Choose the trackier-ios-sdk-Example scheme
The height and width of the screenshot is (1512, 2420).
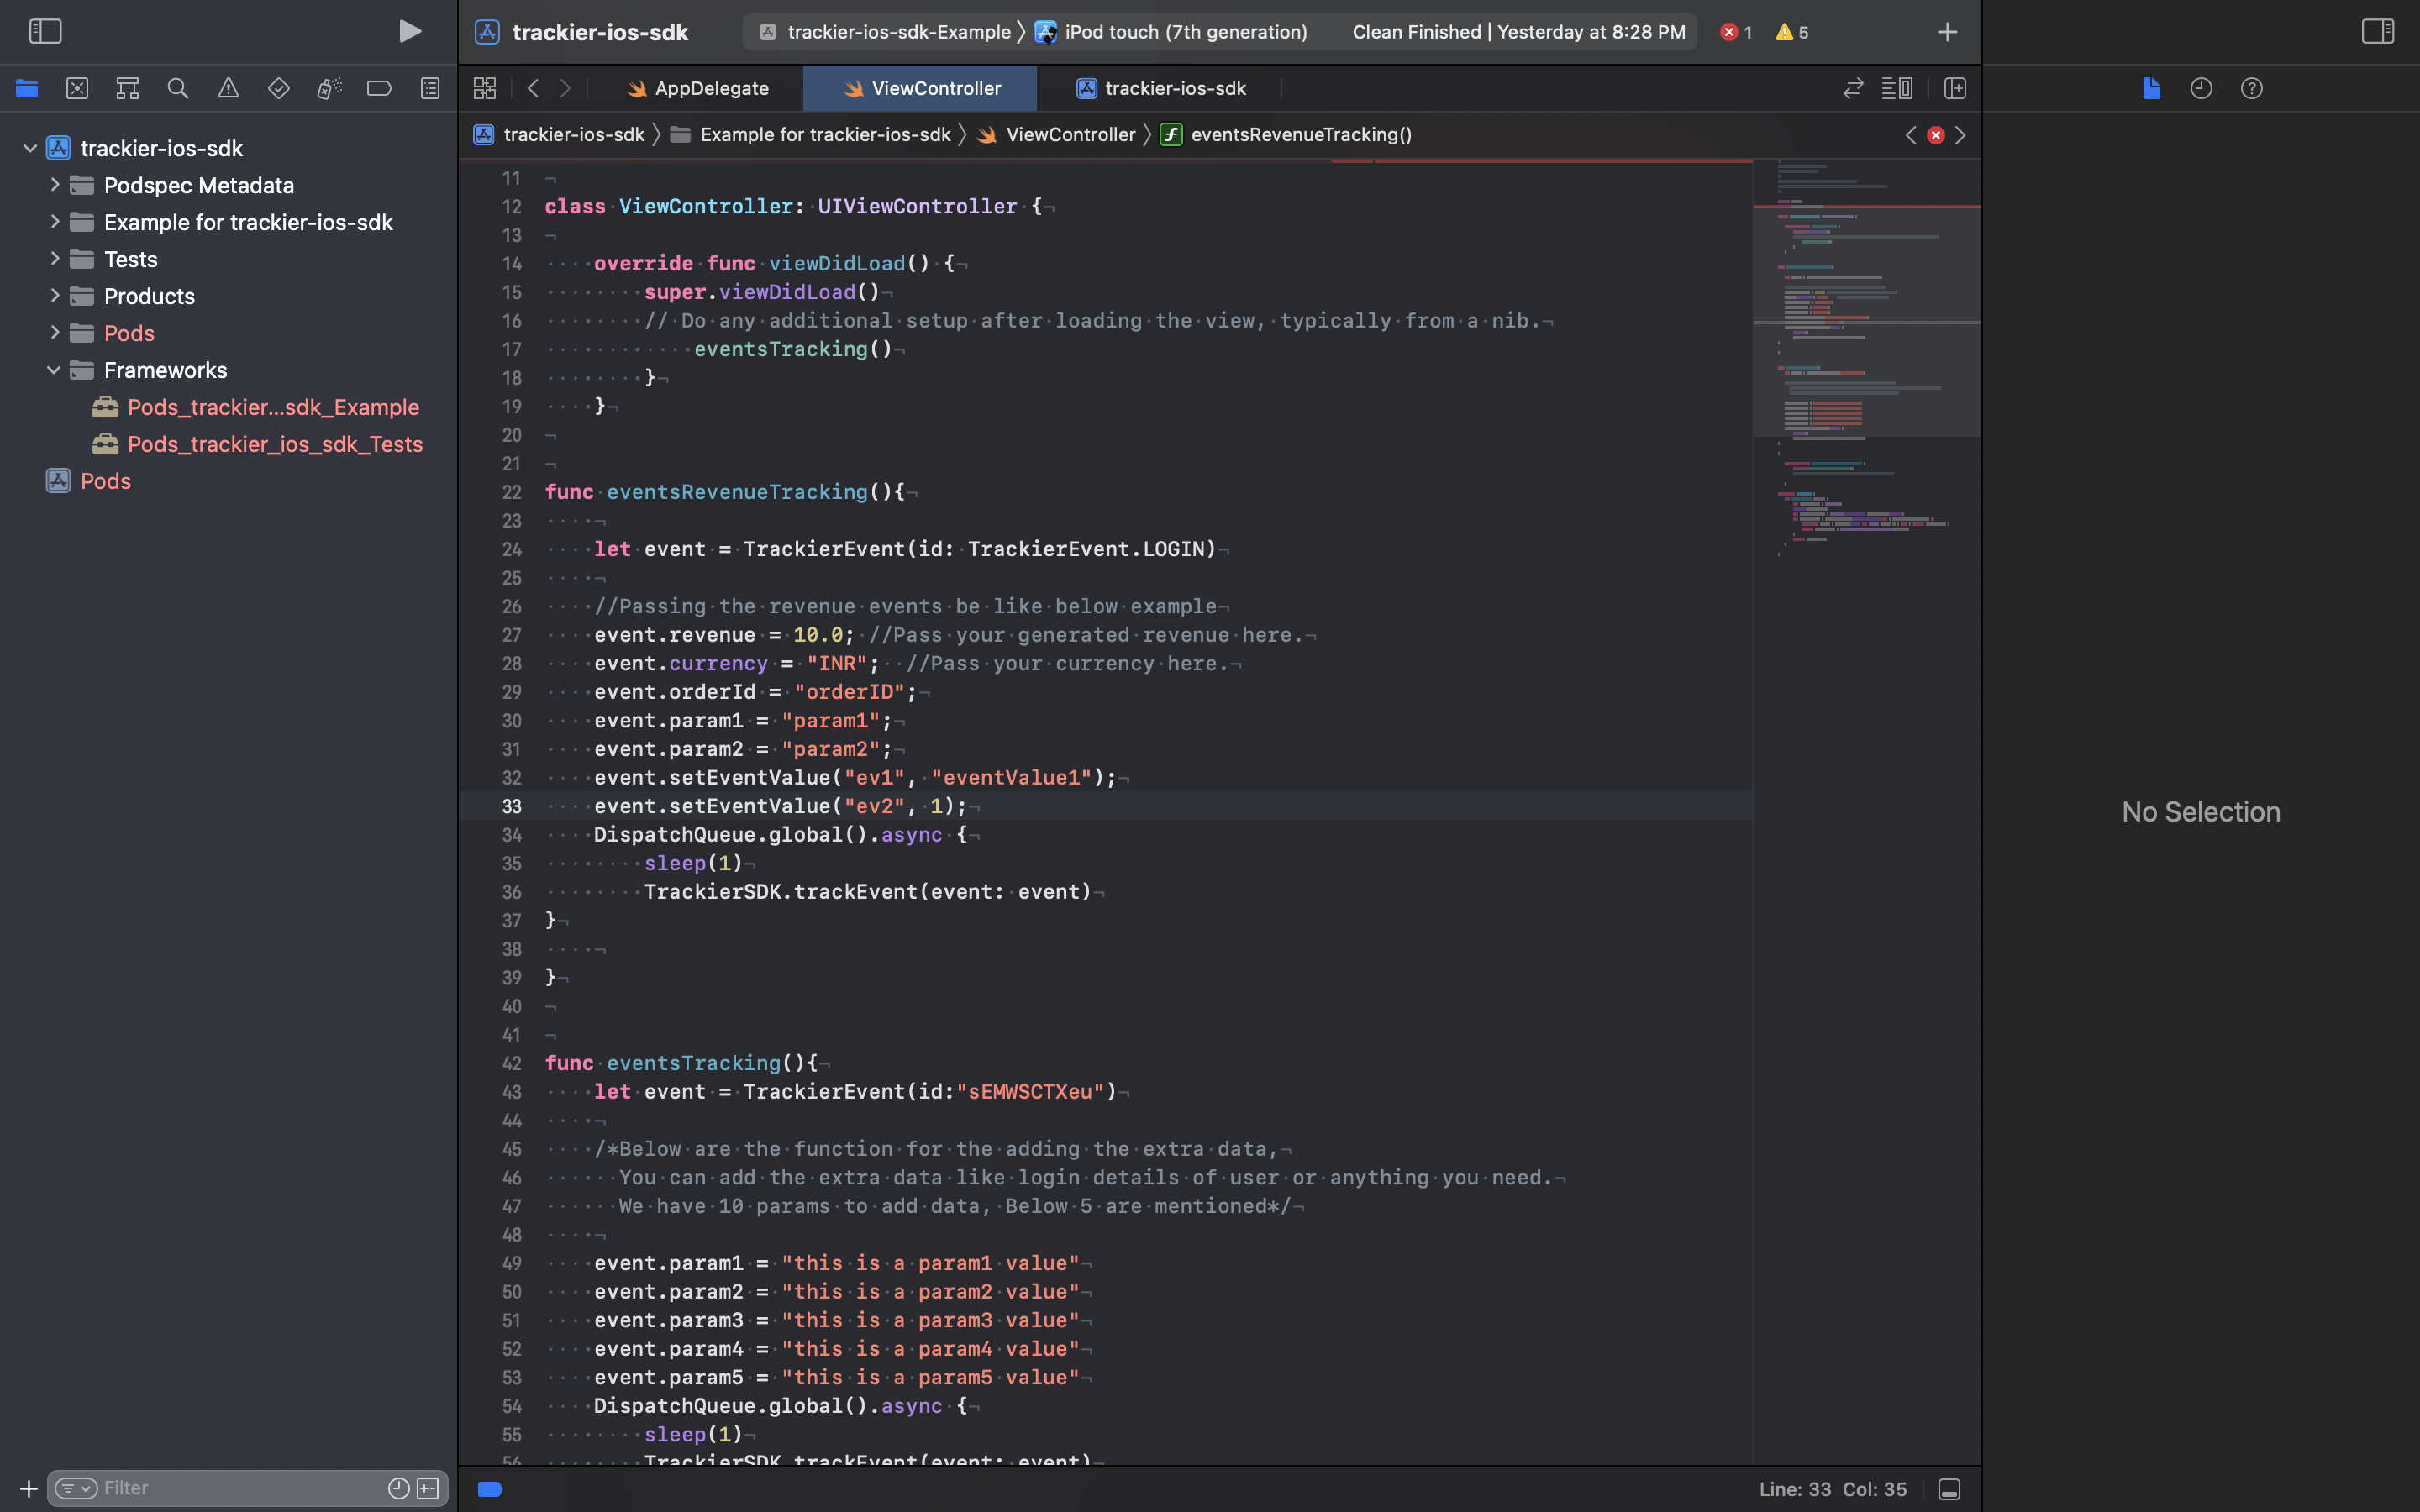(885, 32)
